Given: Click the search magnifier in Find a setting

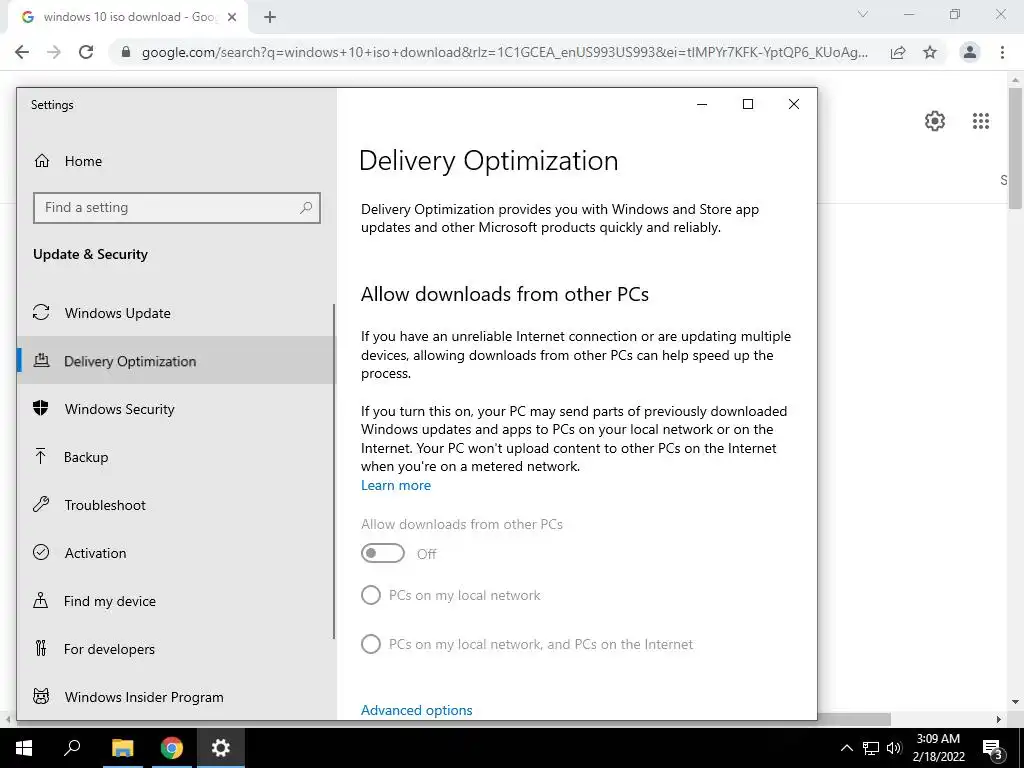Looking at the screenshot, I should tap(306, 208).
